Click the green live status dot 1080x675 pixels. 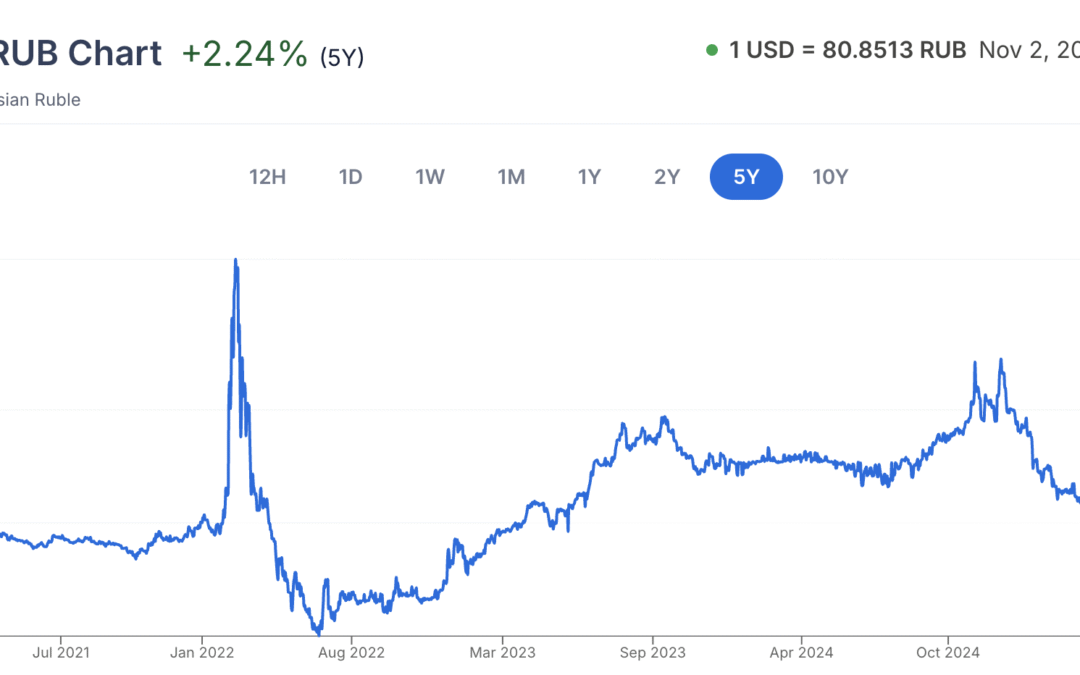tap(711, 50)
